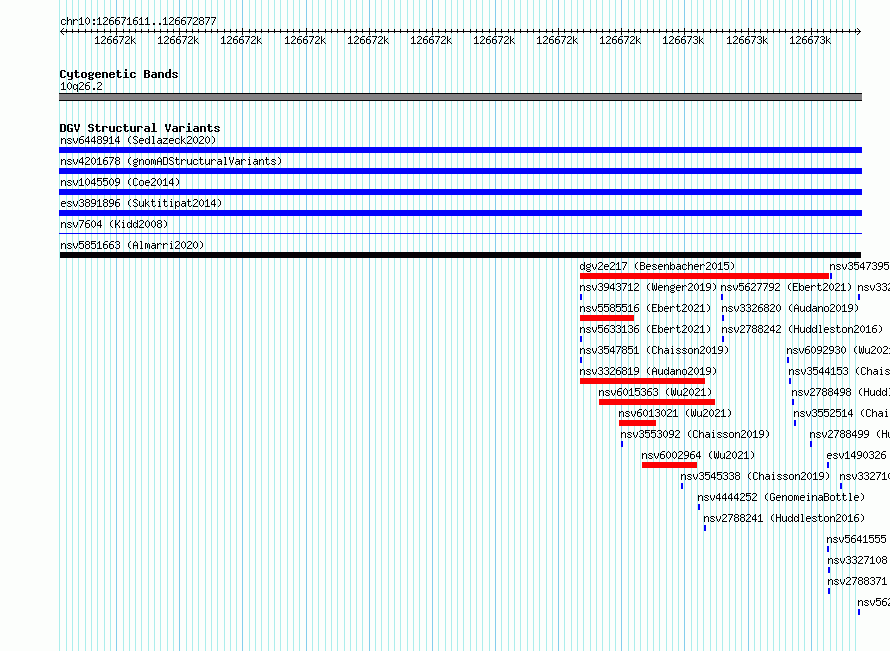Image resolution: width=890 pixels, height=651 pixels.
Task: Open the nsv5641555 variant label
Action: pyautogui.click(x=857, y=539)
